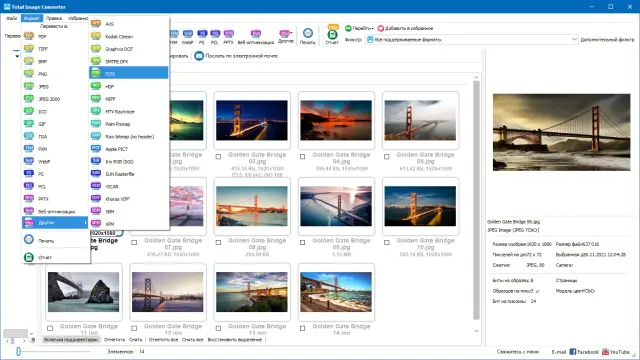Tick the checkbox for Golden Gate Bridge 09.jpg
The image size is (640, 360).
(302, 242)
